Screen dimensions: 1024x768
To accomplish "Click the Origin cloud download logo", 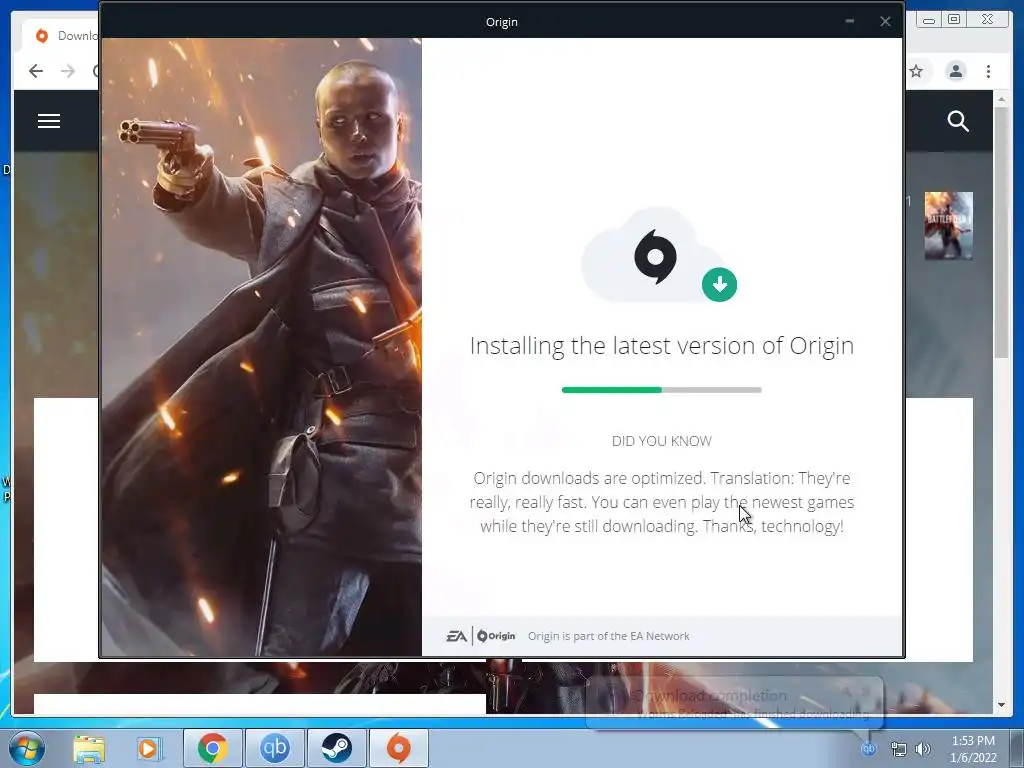I will (x=659, y=256).
